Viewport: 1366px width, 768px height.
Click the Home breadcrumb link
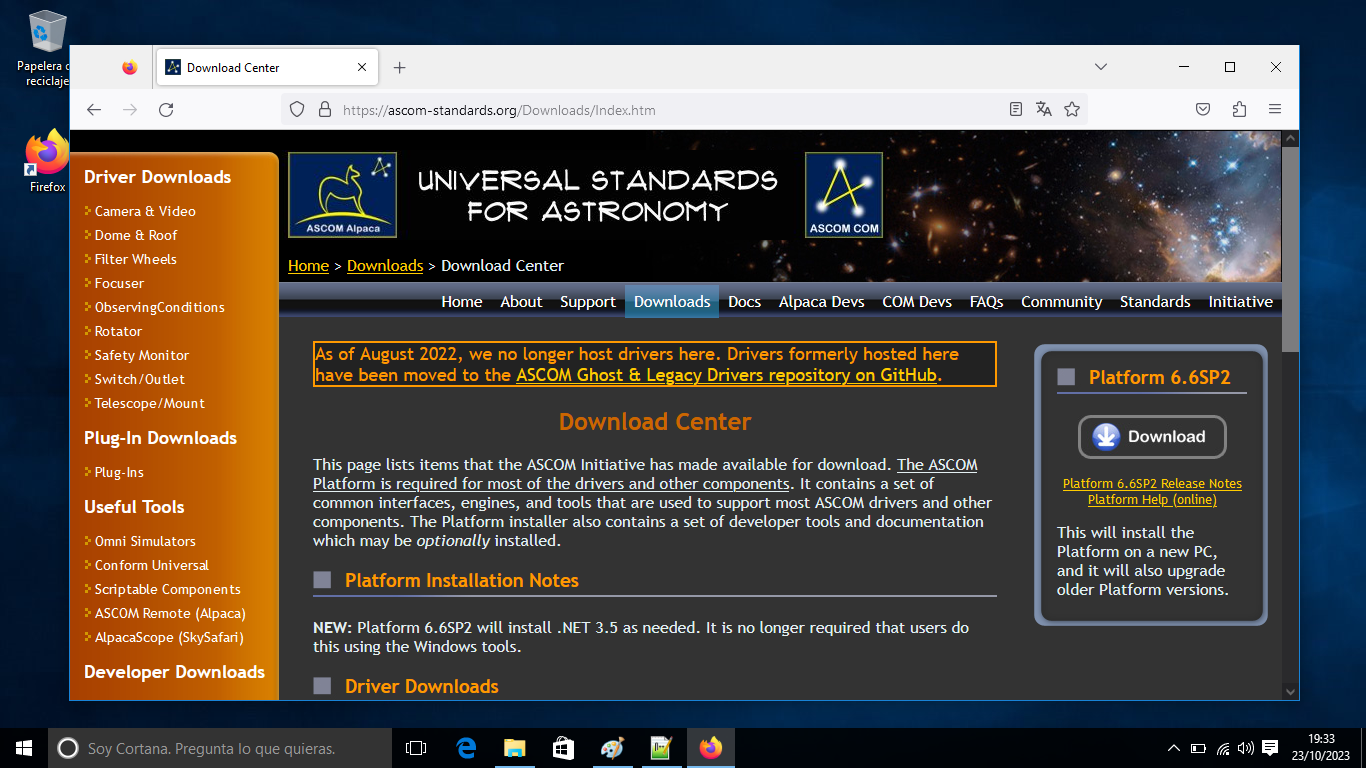pyautogui.click(x=308, y=266)
